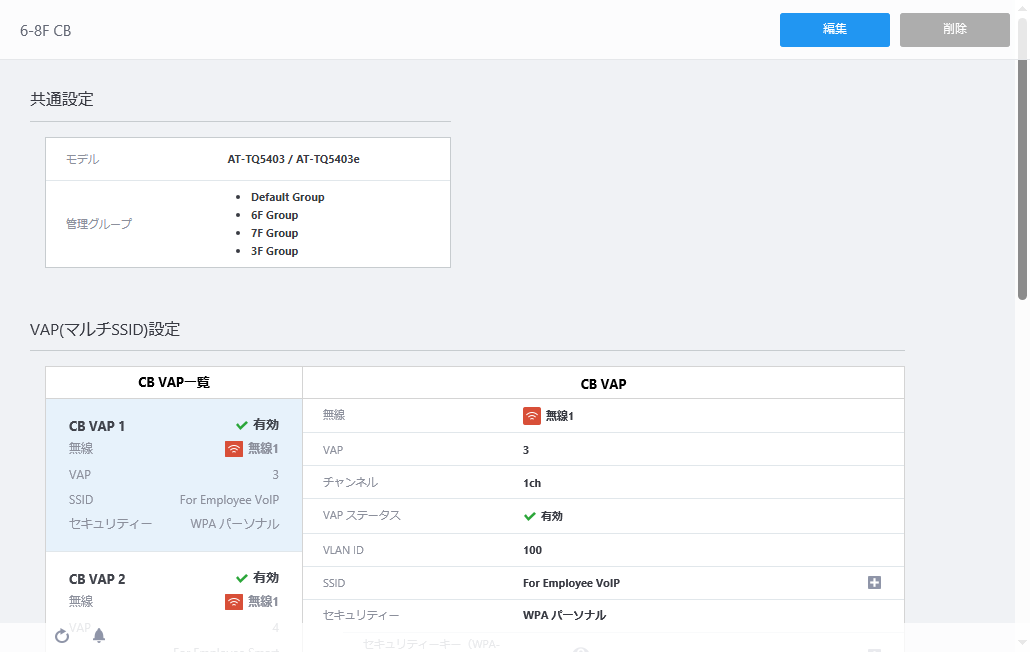Click the 管理グループ label
This screenshot has height=652, width=1030.
point(99,224)
